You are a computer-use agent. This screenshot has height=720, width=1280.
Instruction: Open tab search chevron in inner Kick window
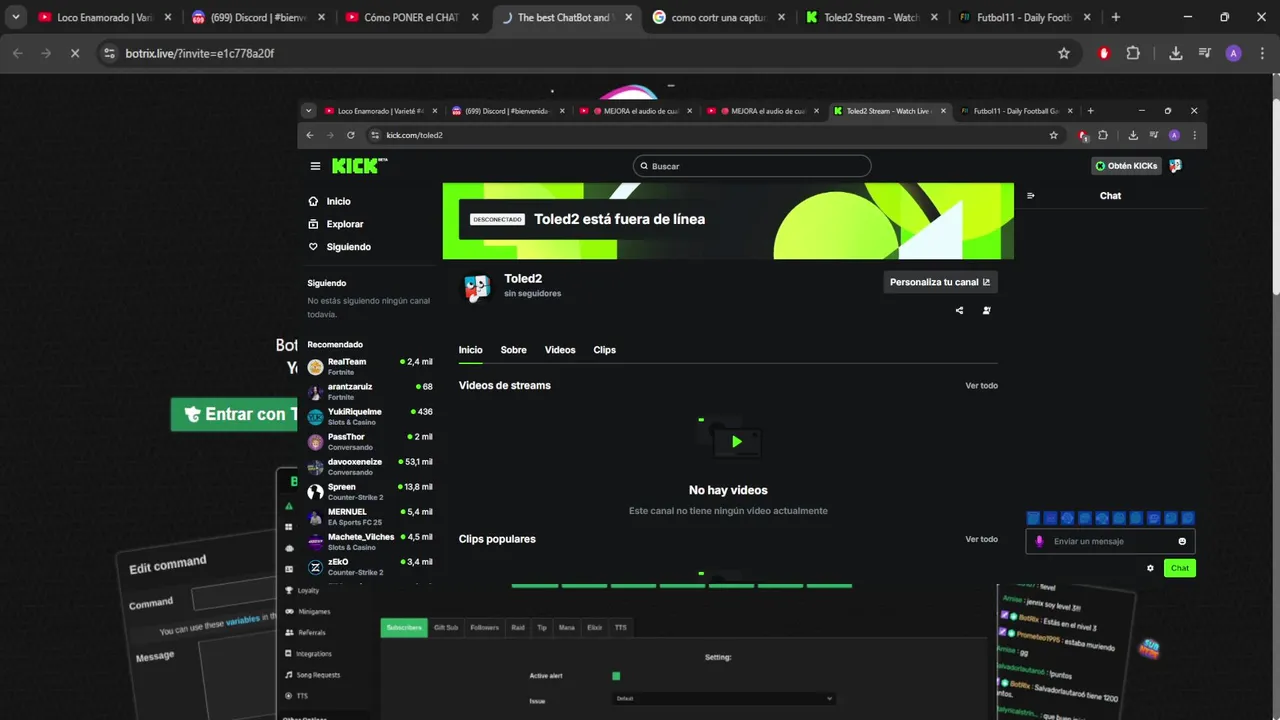click(x=308, y=111)
